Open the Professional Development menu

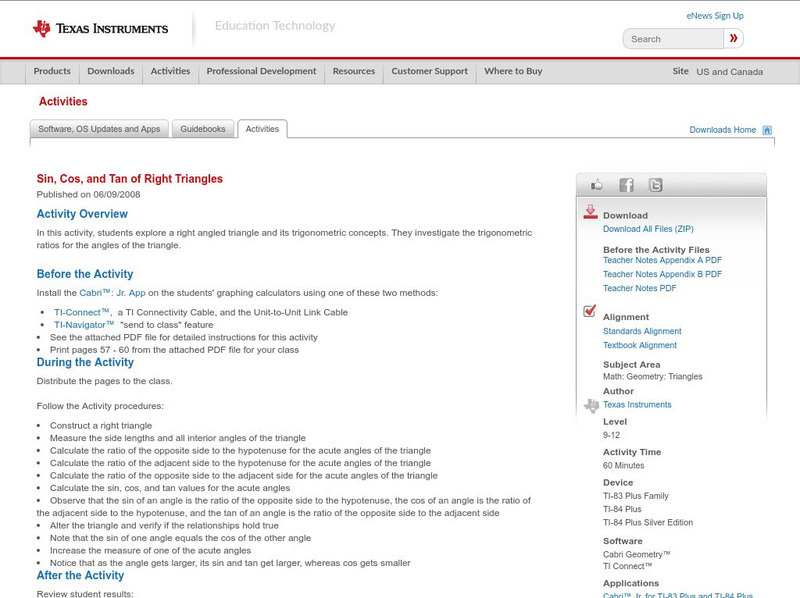[261, 71]
